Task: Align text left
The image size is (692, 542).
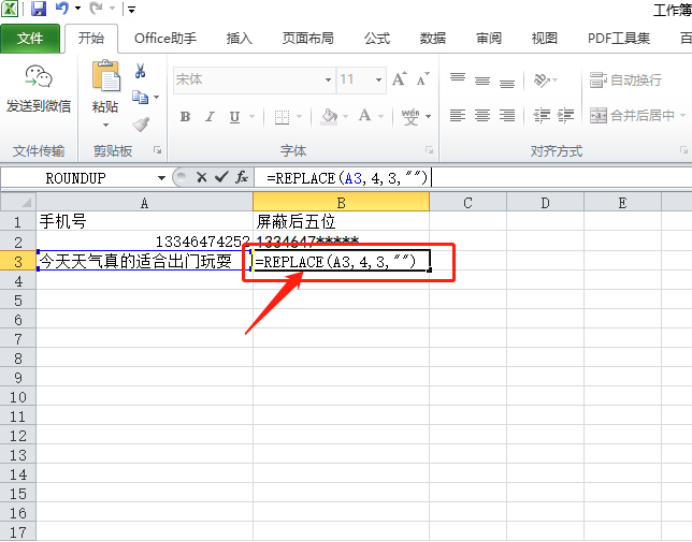Action: (x=458, y=116)
